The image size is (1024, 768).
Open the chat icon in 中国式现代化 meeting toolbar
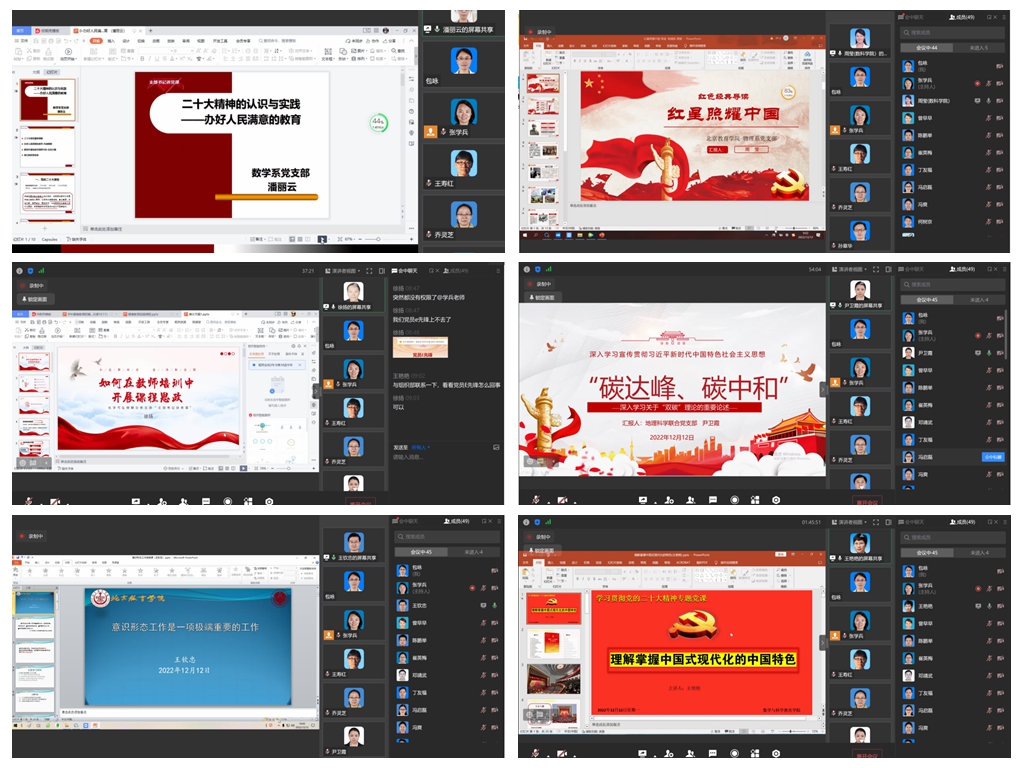(712, 753)
